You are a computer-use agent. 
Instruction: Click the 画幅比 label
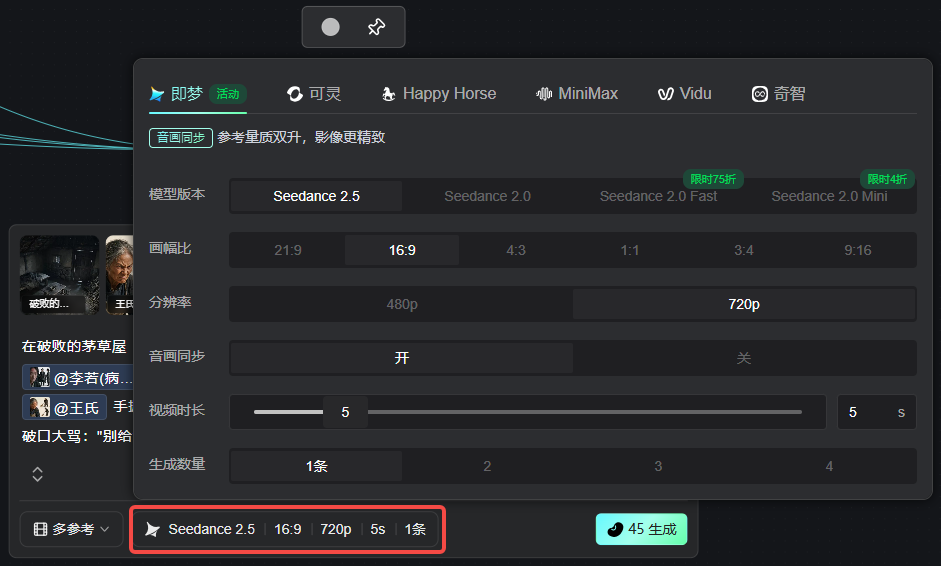point(170,248)
